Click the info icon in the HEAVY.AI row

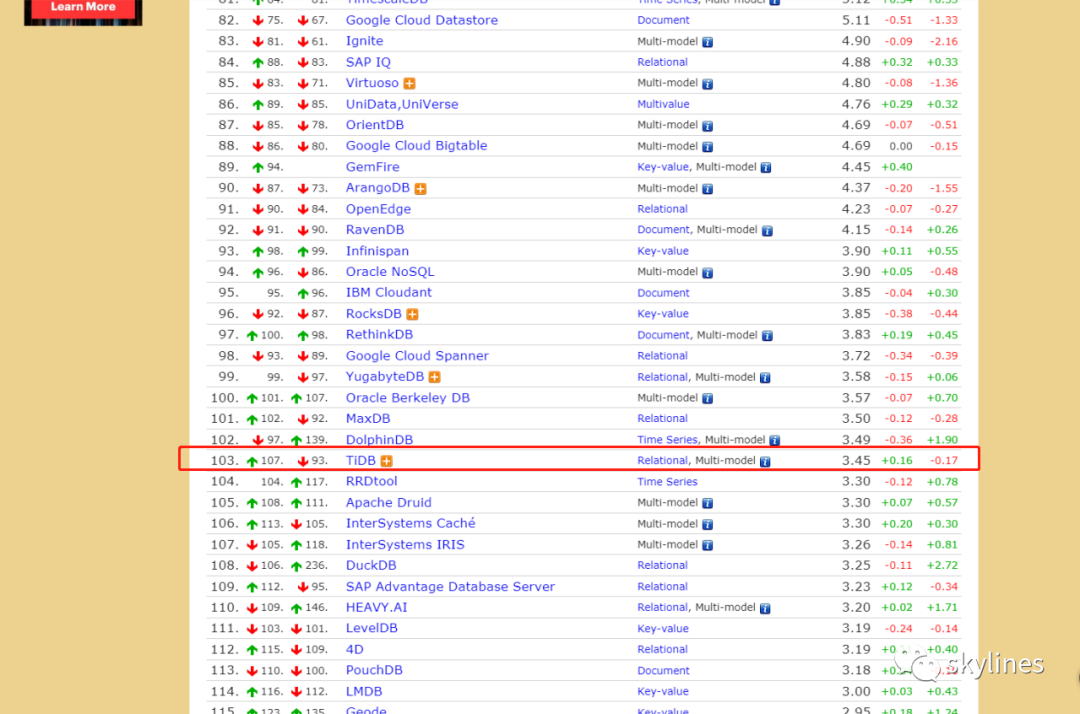coord(765,608)
